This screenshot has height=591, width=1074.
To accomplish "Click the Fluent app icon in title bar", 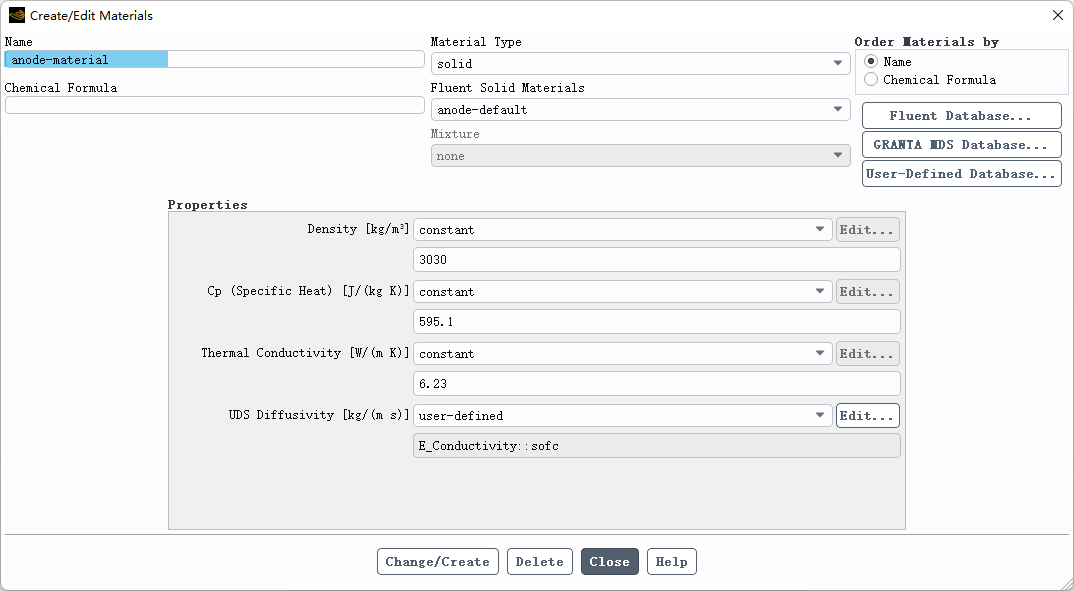I will 17,15.
